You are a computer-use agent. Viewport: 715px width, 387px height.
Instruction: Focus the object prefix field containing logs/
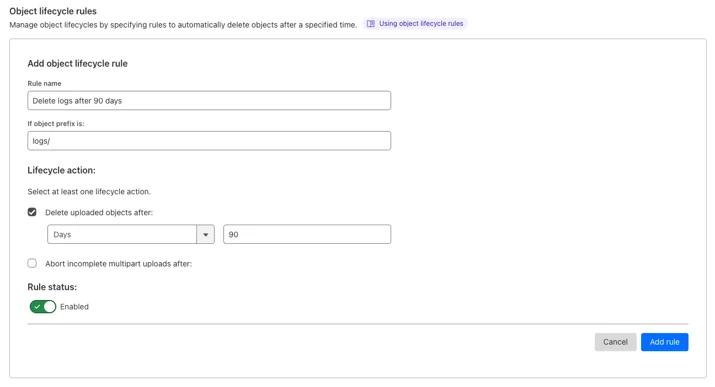209,141
